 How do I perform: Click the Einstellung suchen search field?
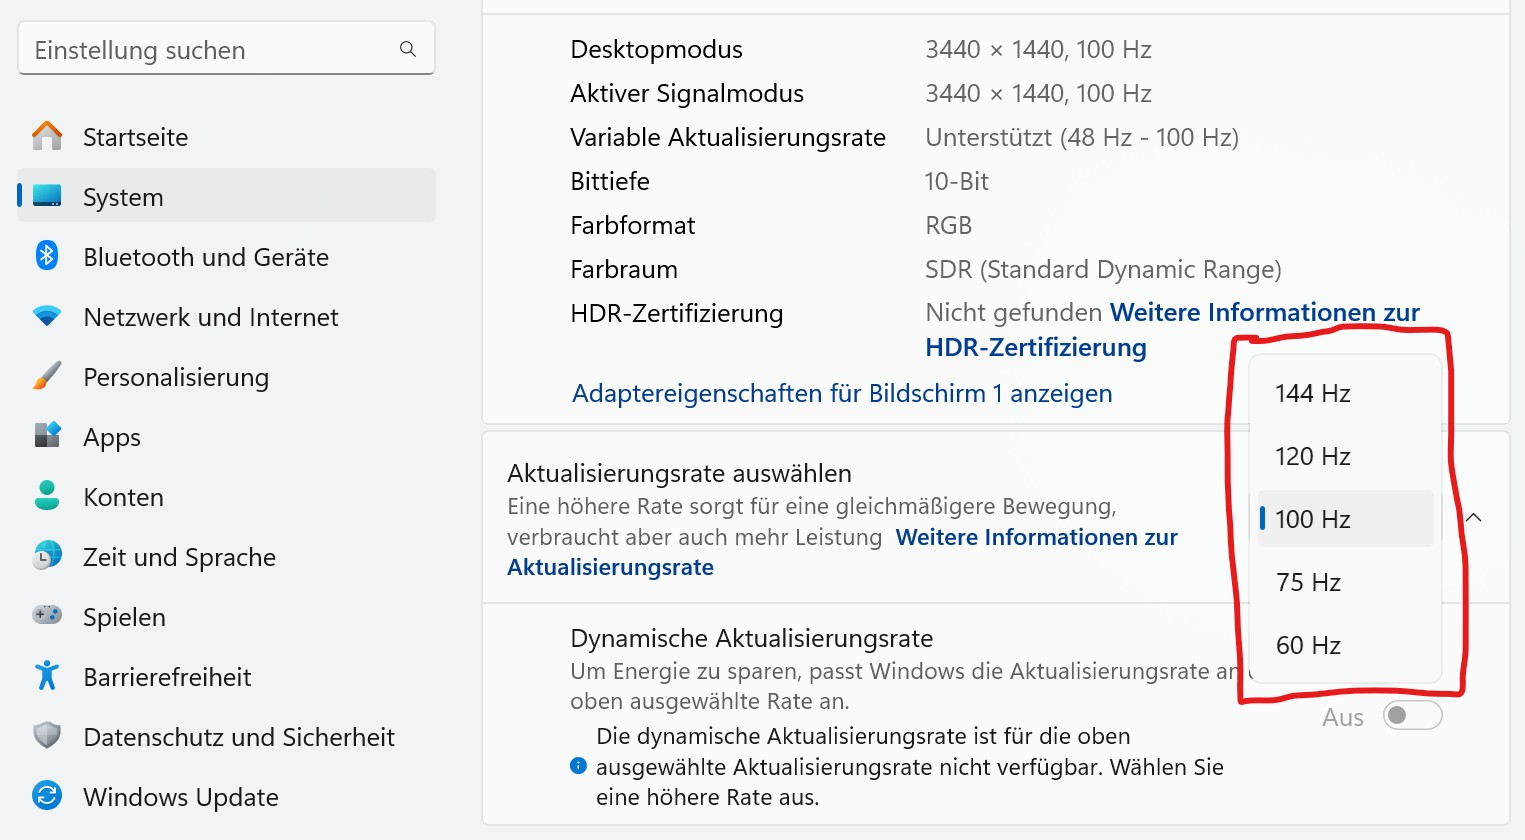tap(210, 50)
